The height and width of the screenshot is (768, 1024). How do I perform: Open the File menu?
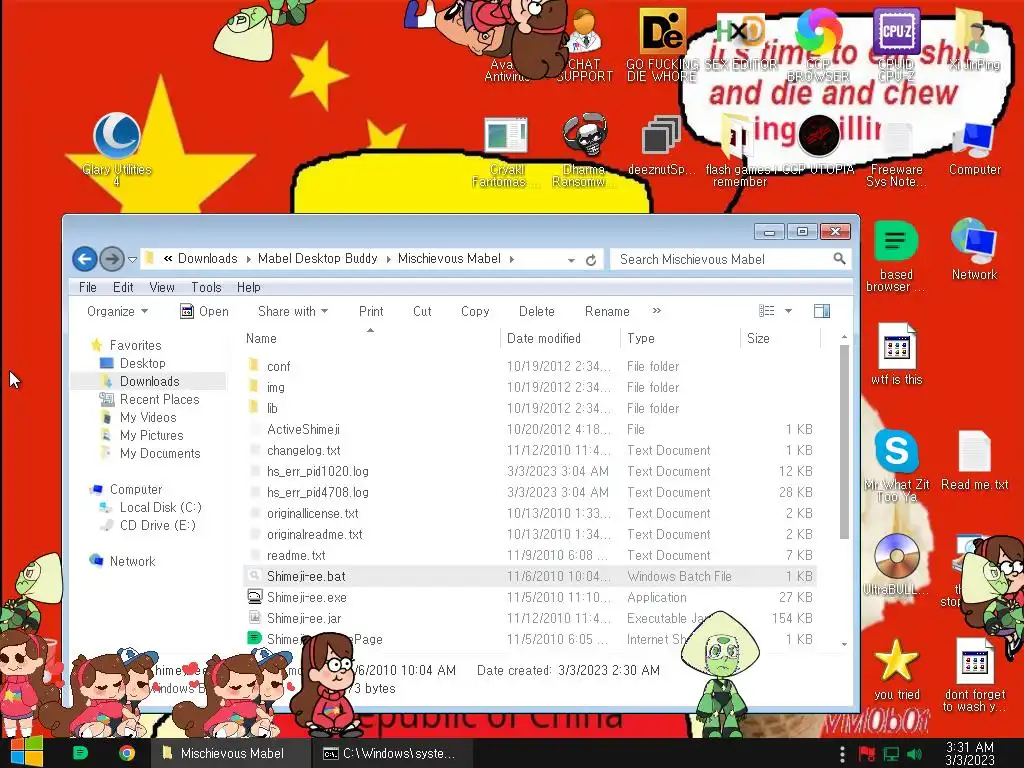coord(88,287)
